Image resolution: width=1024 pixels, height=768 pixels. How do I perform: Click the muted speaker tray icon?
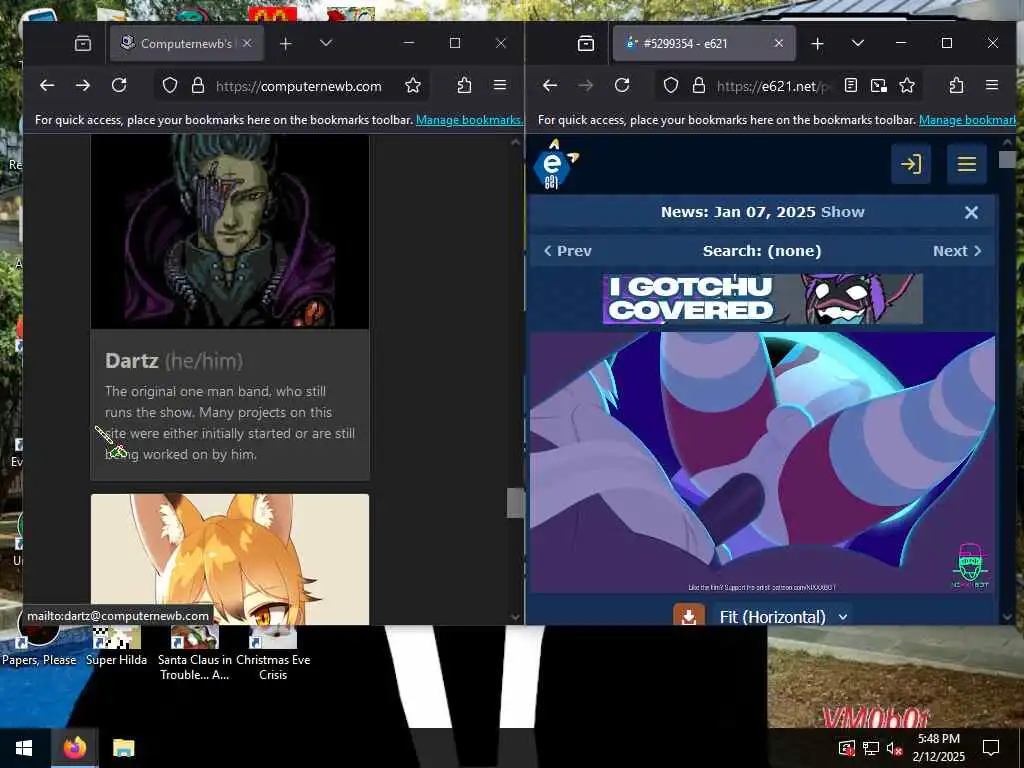895,748
